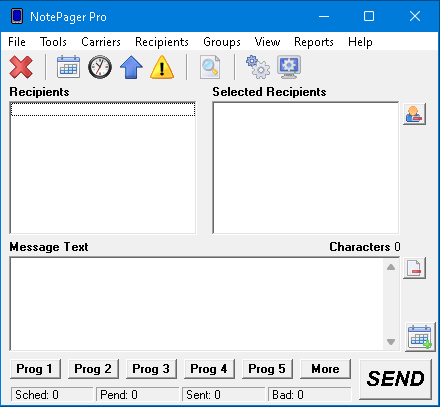This screenshot has height=407, width=440.
Task: Open settings with the gears icon
Action: (x=258, y=67)
